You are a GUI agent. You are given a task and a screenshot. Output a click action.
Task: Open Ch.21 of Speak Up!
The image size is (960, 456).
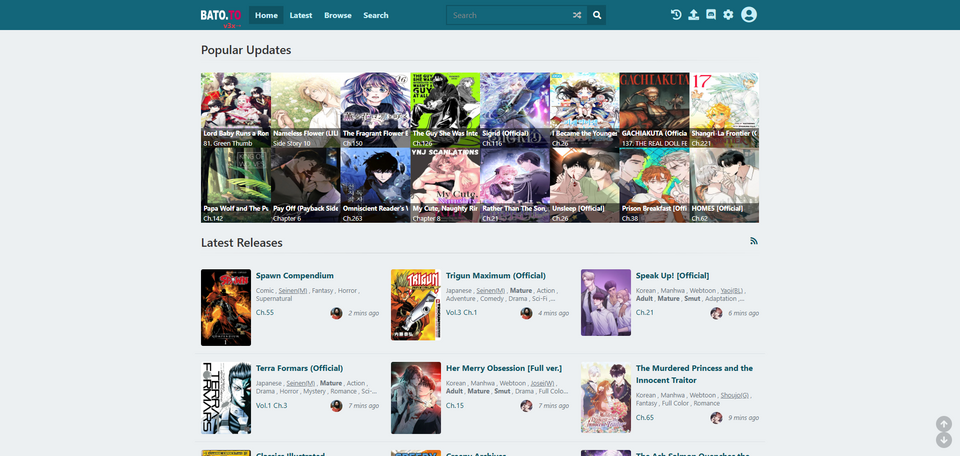[x=645, y=313]
